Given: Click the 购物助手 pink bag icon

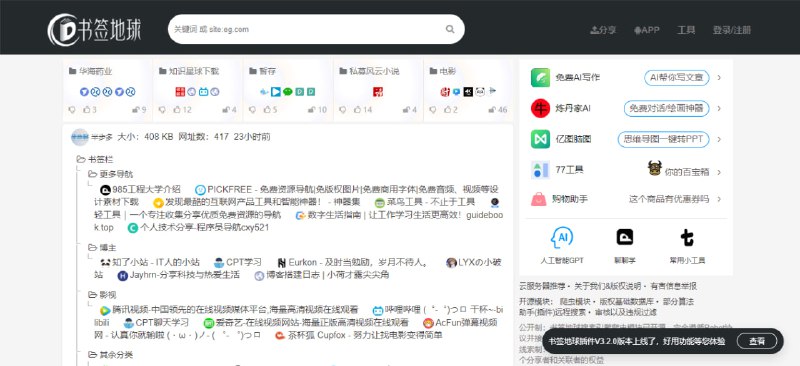Looking at the screenshot, I should point(539,199).
